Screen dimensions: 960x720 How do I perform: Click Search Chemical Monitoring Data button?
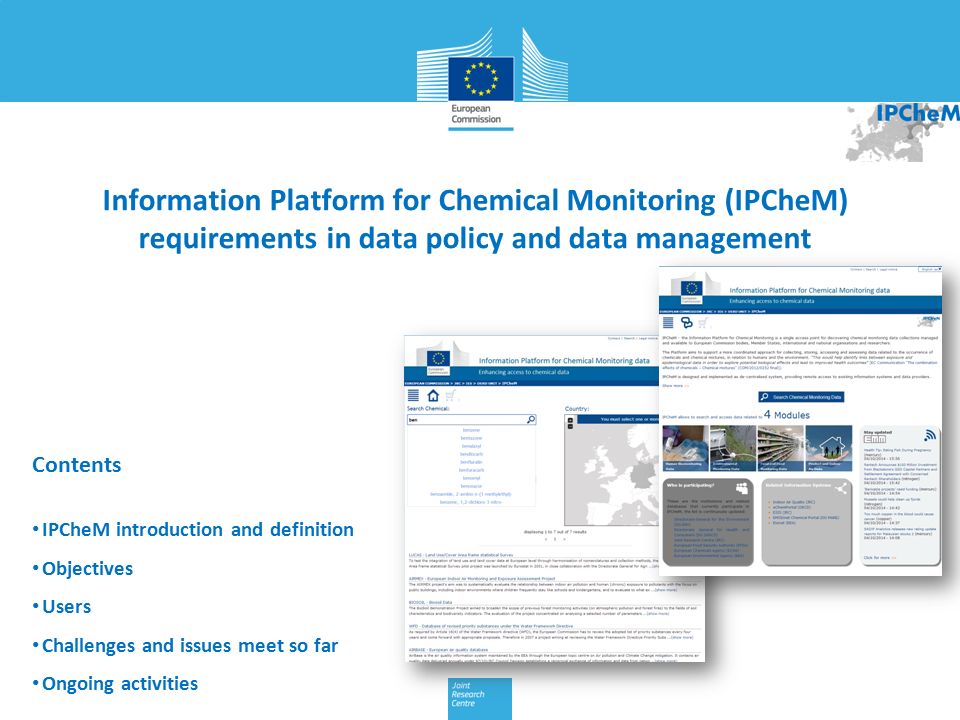pos(801,397)
